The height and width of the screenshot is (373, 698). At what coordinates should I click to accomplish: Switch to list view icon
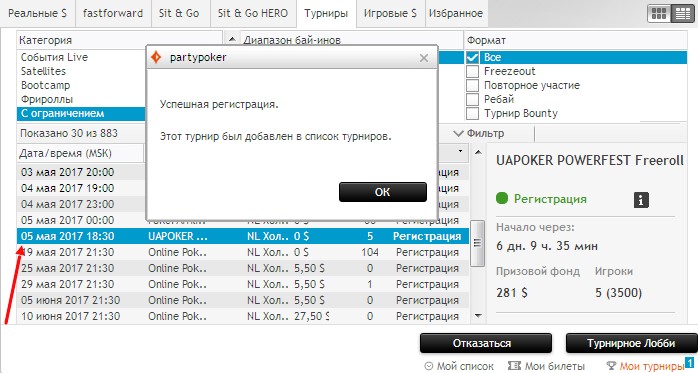682,14
